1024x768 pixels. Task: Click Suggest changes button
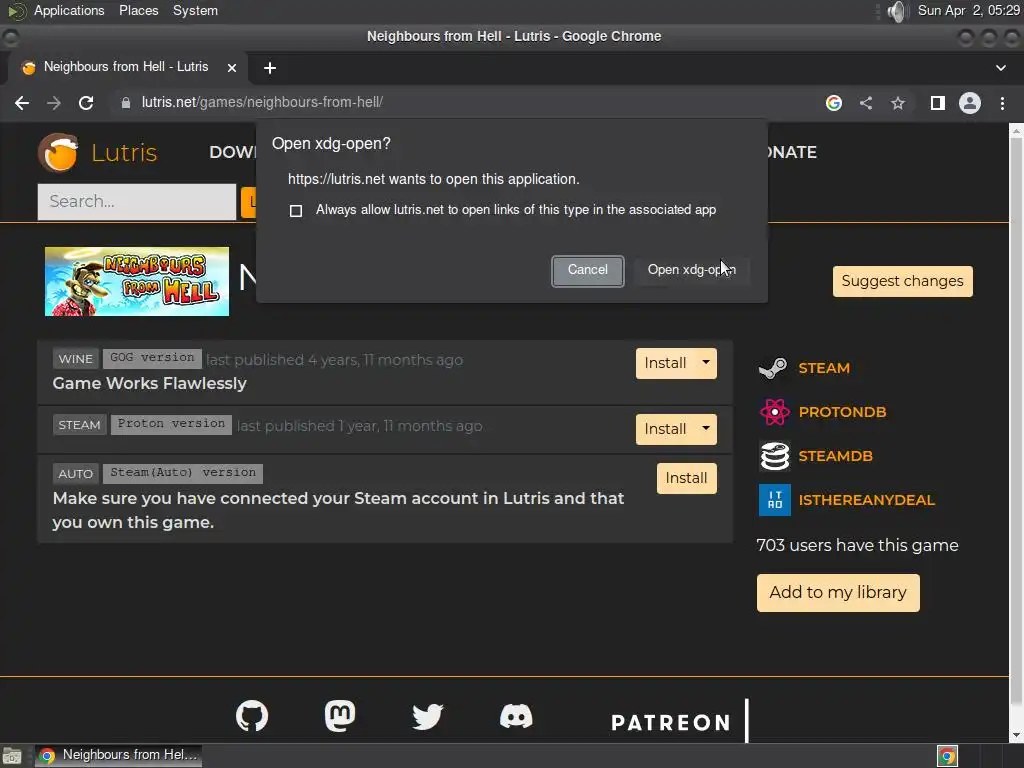tap(903, 281)
